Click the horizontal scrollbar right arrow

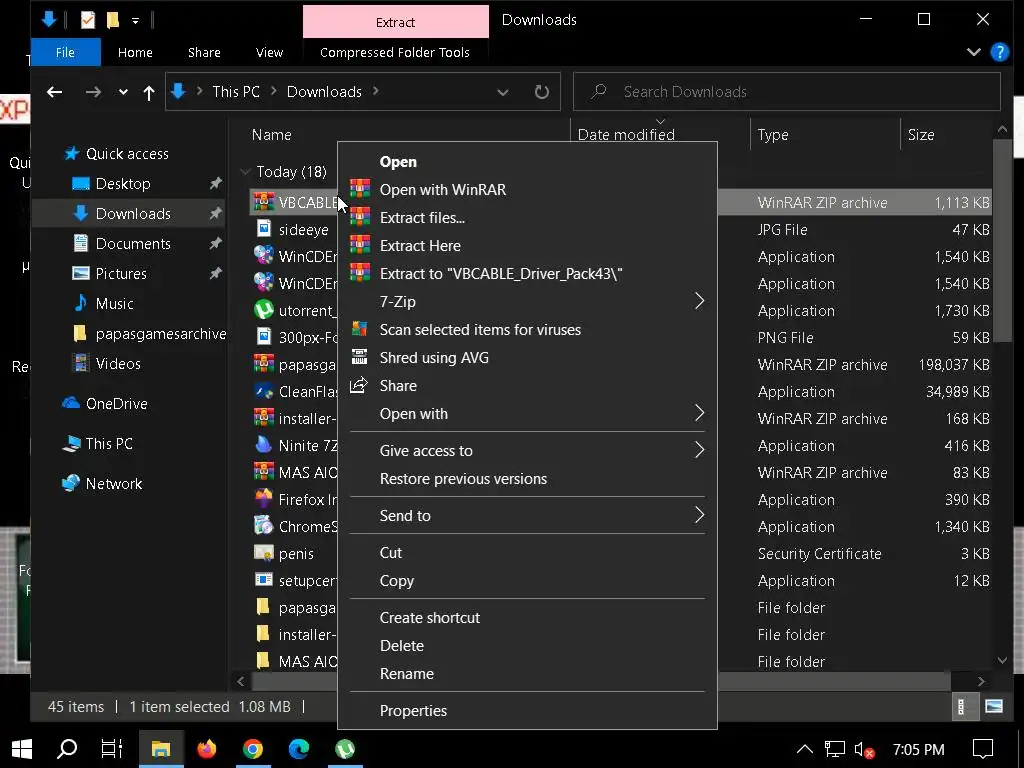[981, 681]
